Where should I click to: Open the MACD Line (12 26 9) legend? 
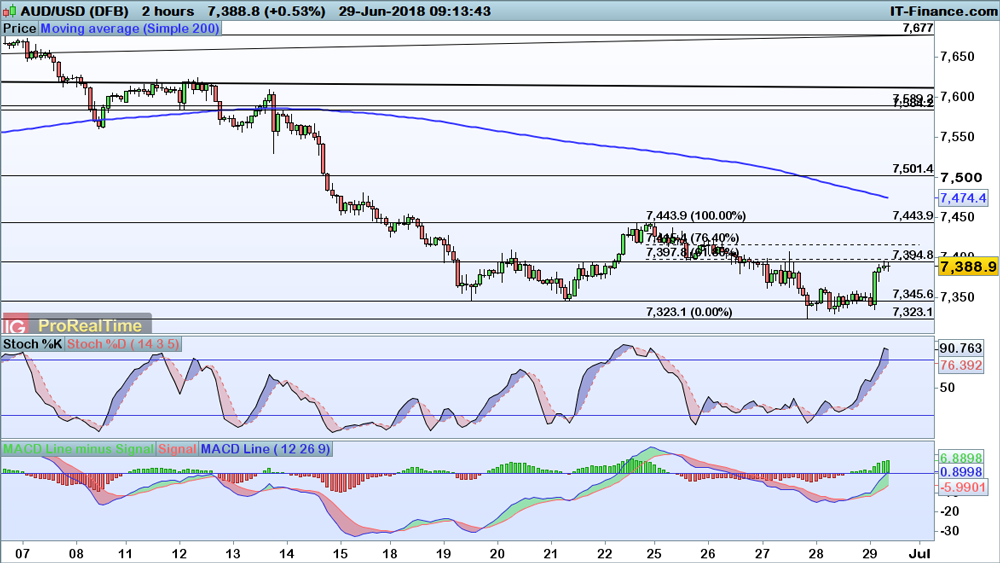tap(265, 449)
